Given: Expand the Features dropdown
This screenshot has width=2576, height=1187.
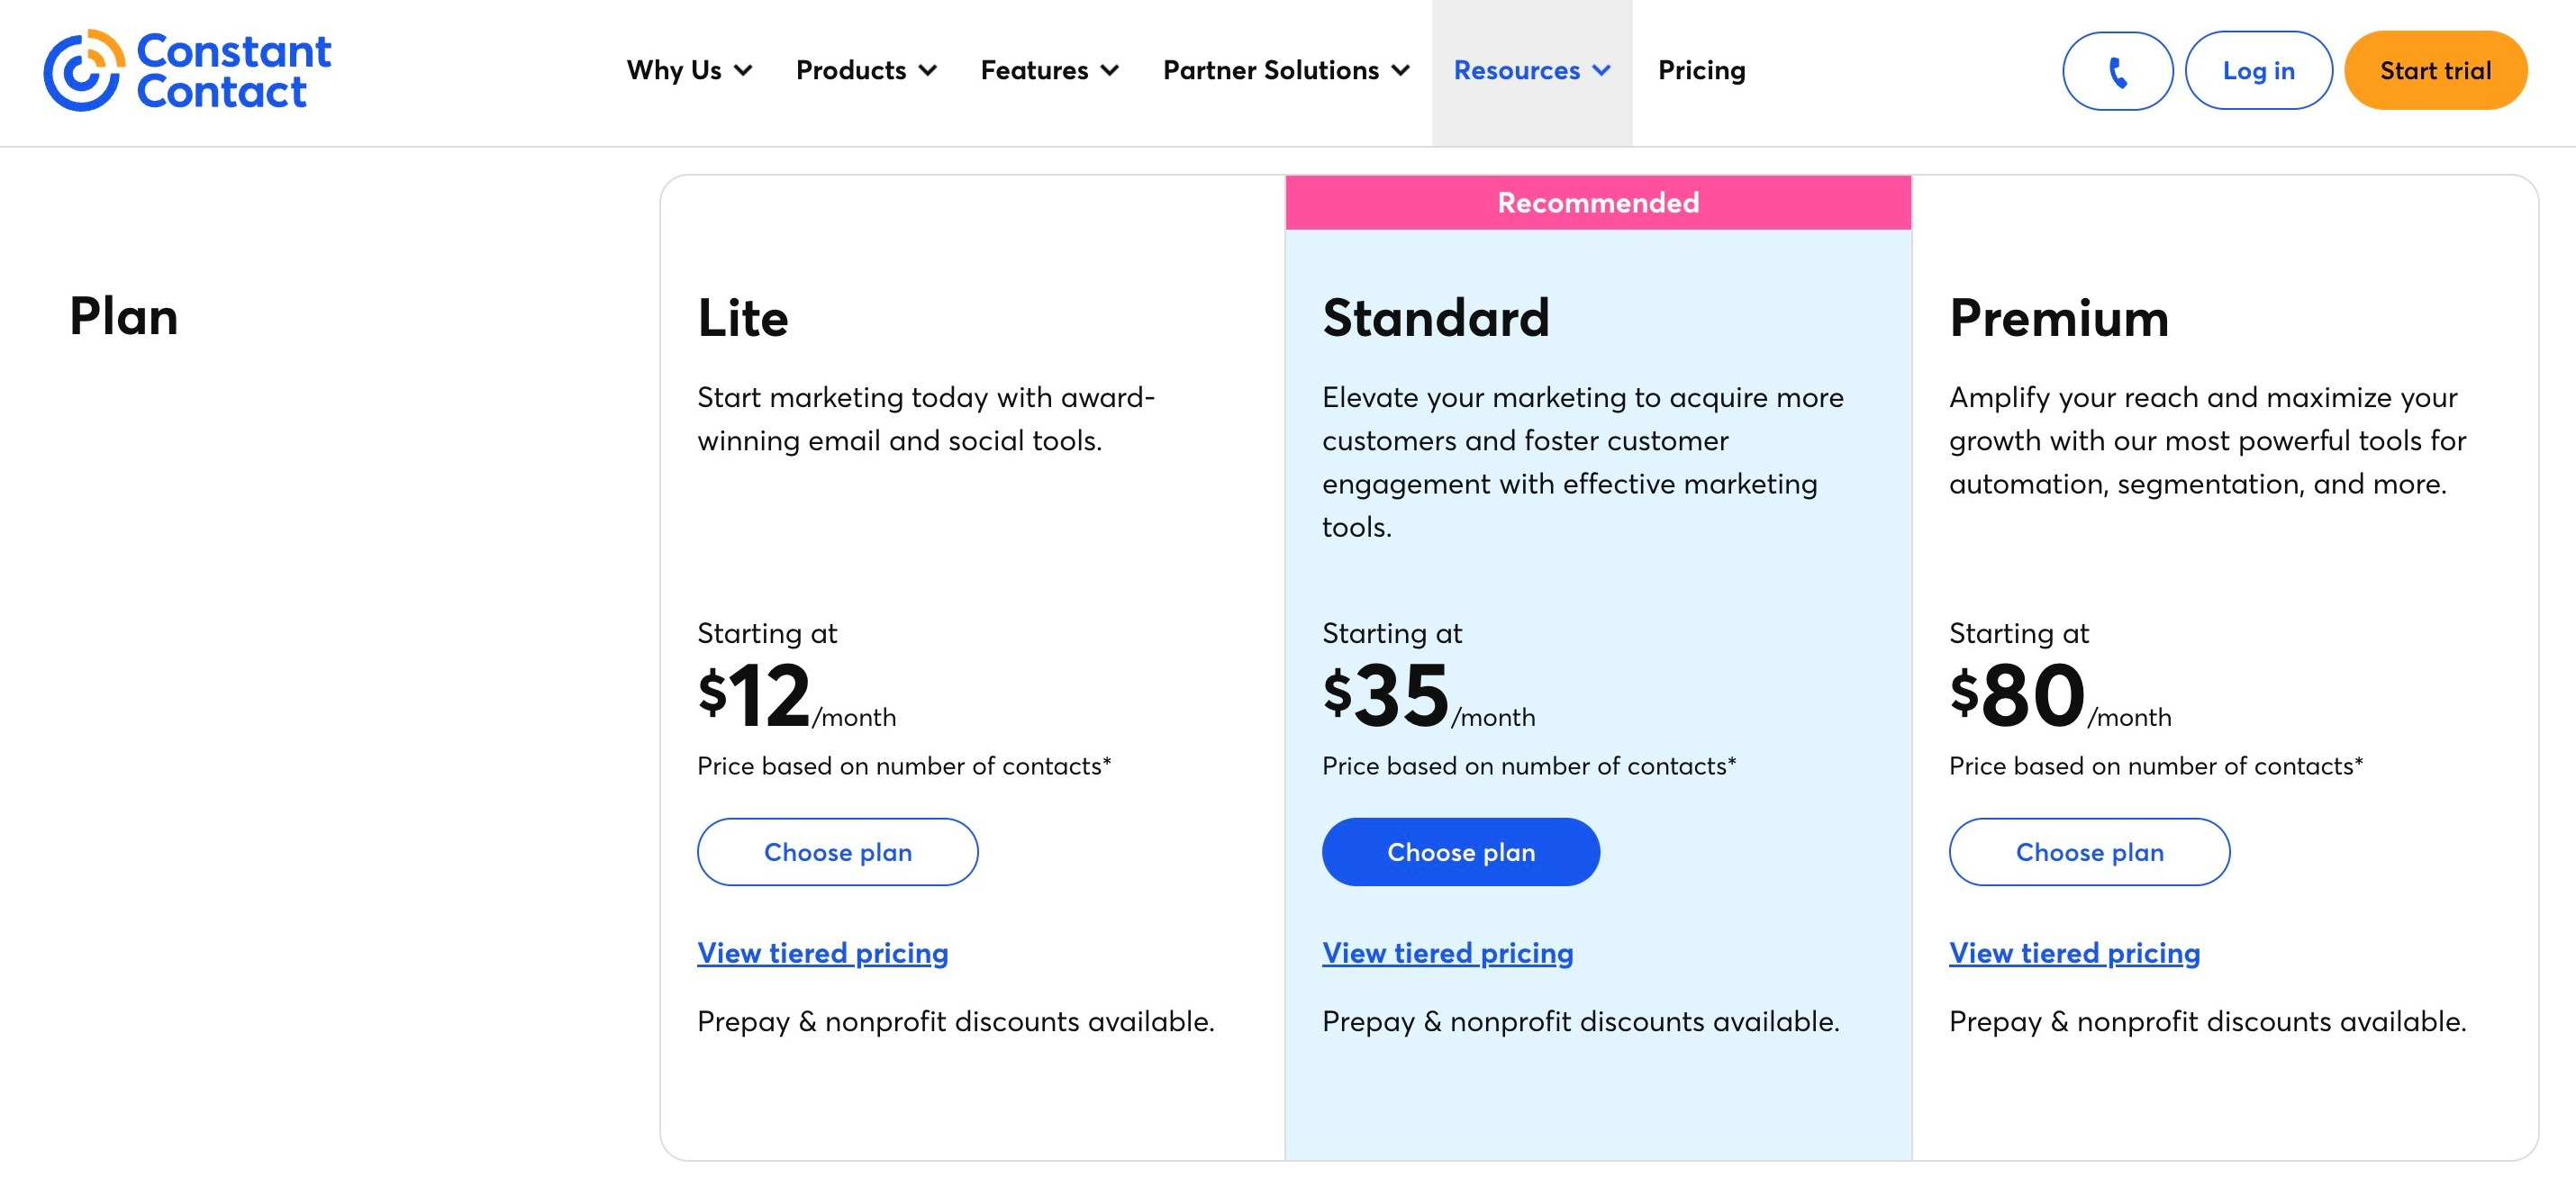Looking at the screenshot, I should pos(1049,71).
